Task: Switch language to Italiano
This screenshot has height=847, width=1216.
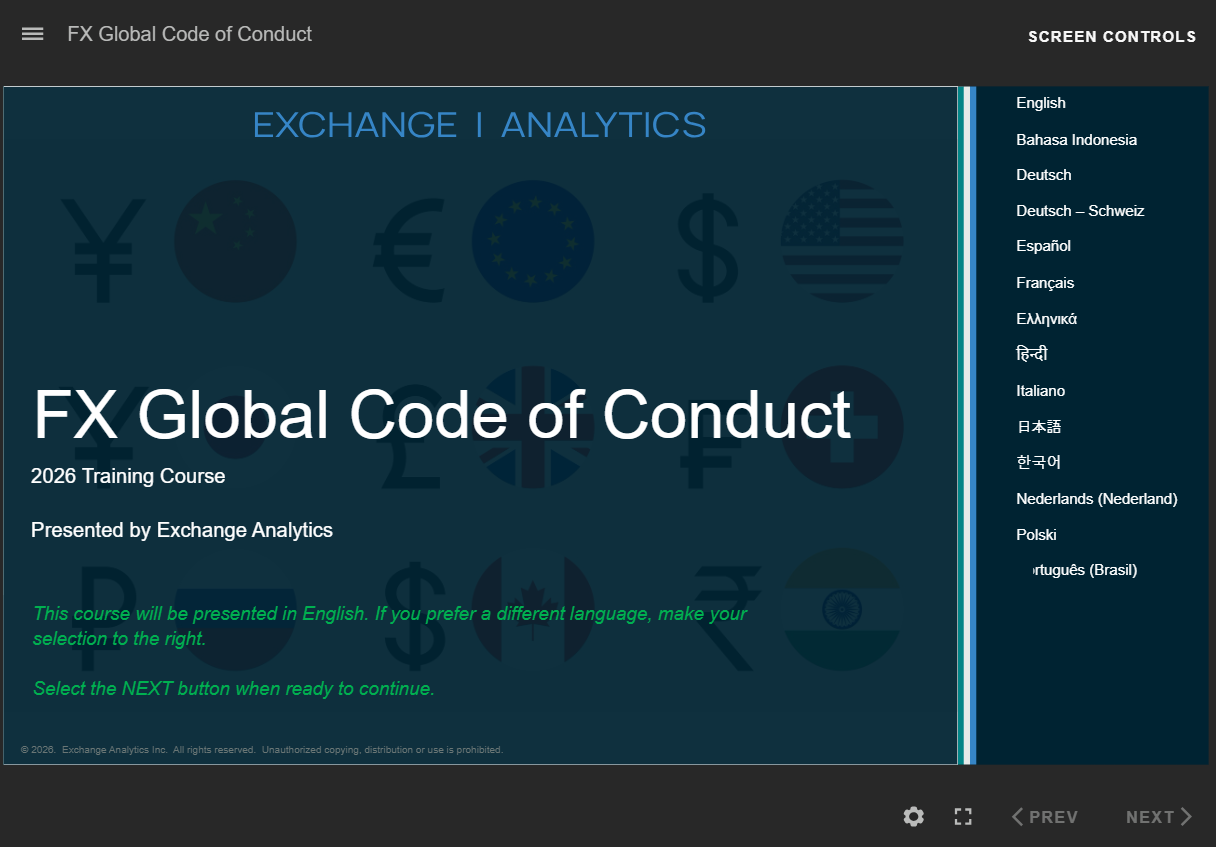Action: tap(1040, 391)
